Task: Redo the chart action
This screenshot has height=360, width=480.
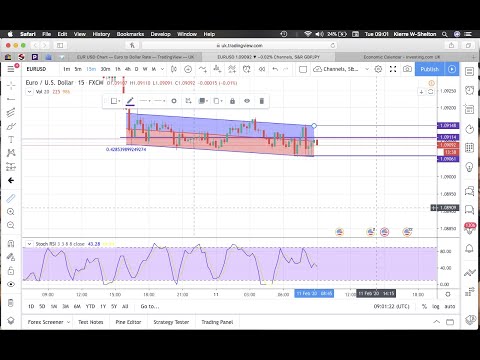Action: [x=285, y=69]
